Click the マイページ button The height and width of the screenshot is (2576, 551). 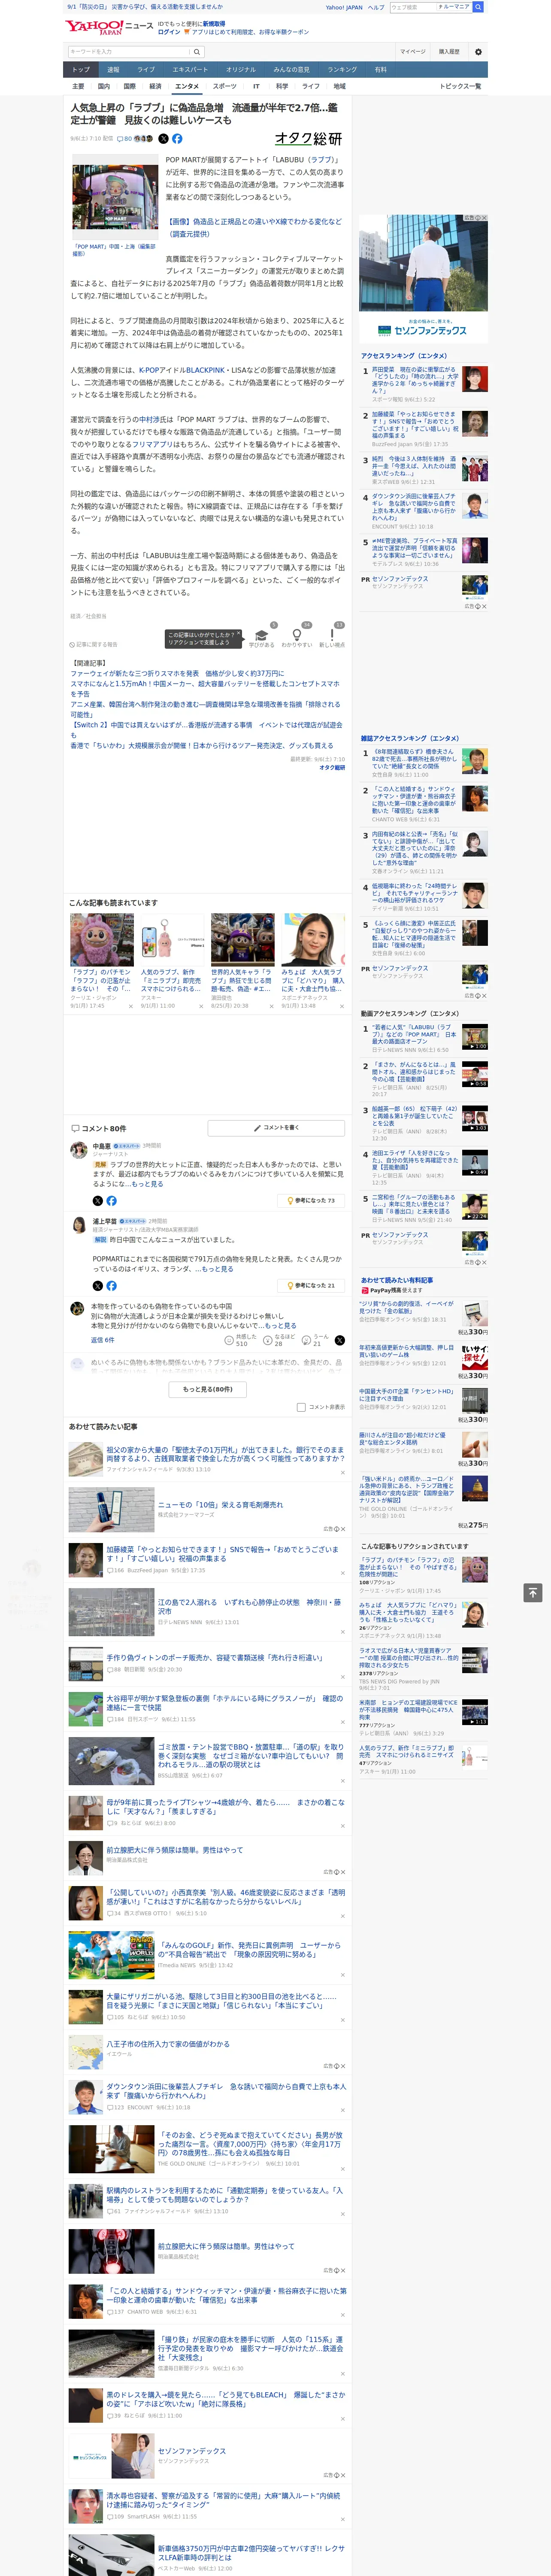tap(412, 52)
